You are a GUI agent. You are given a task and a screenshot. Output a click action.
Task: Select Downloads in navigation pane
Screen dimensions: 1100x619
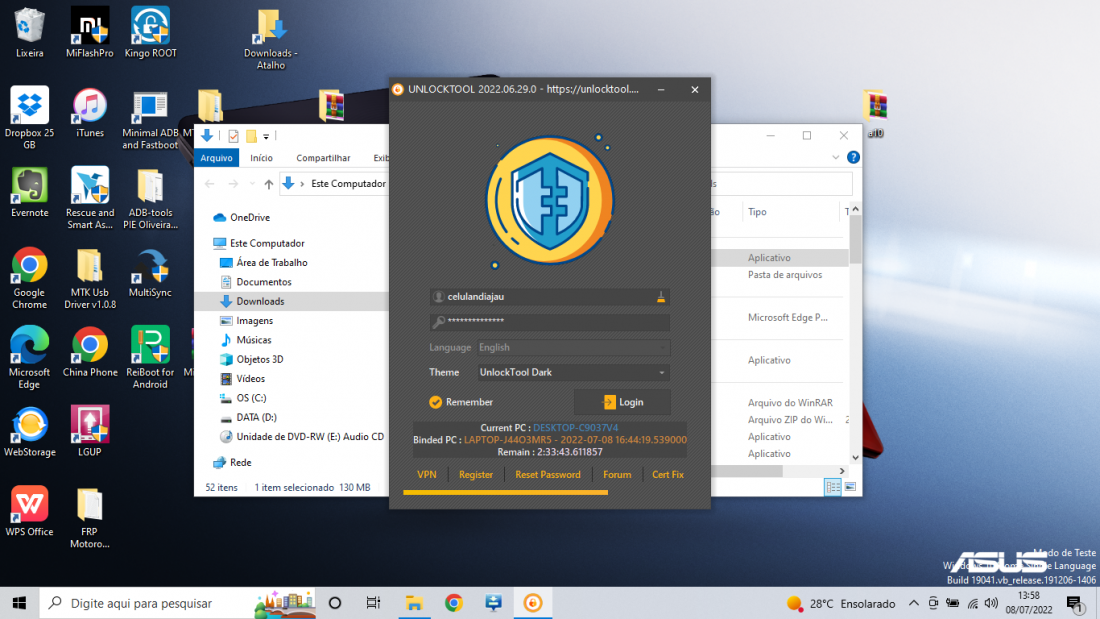(x=260, y=301)
